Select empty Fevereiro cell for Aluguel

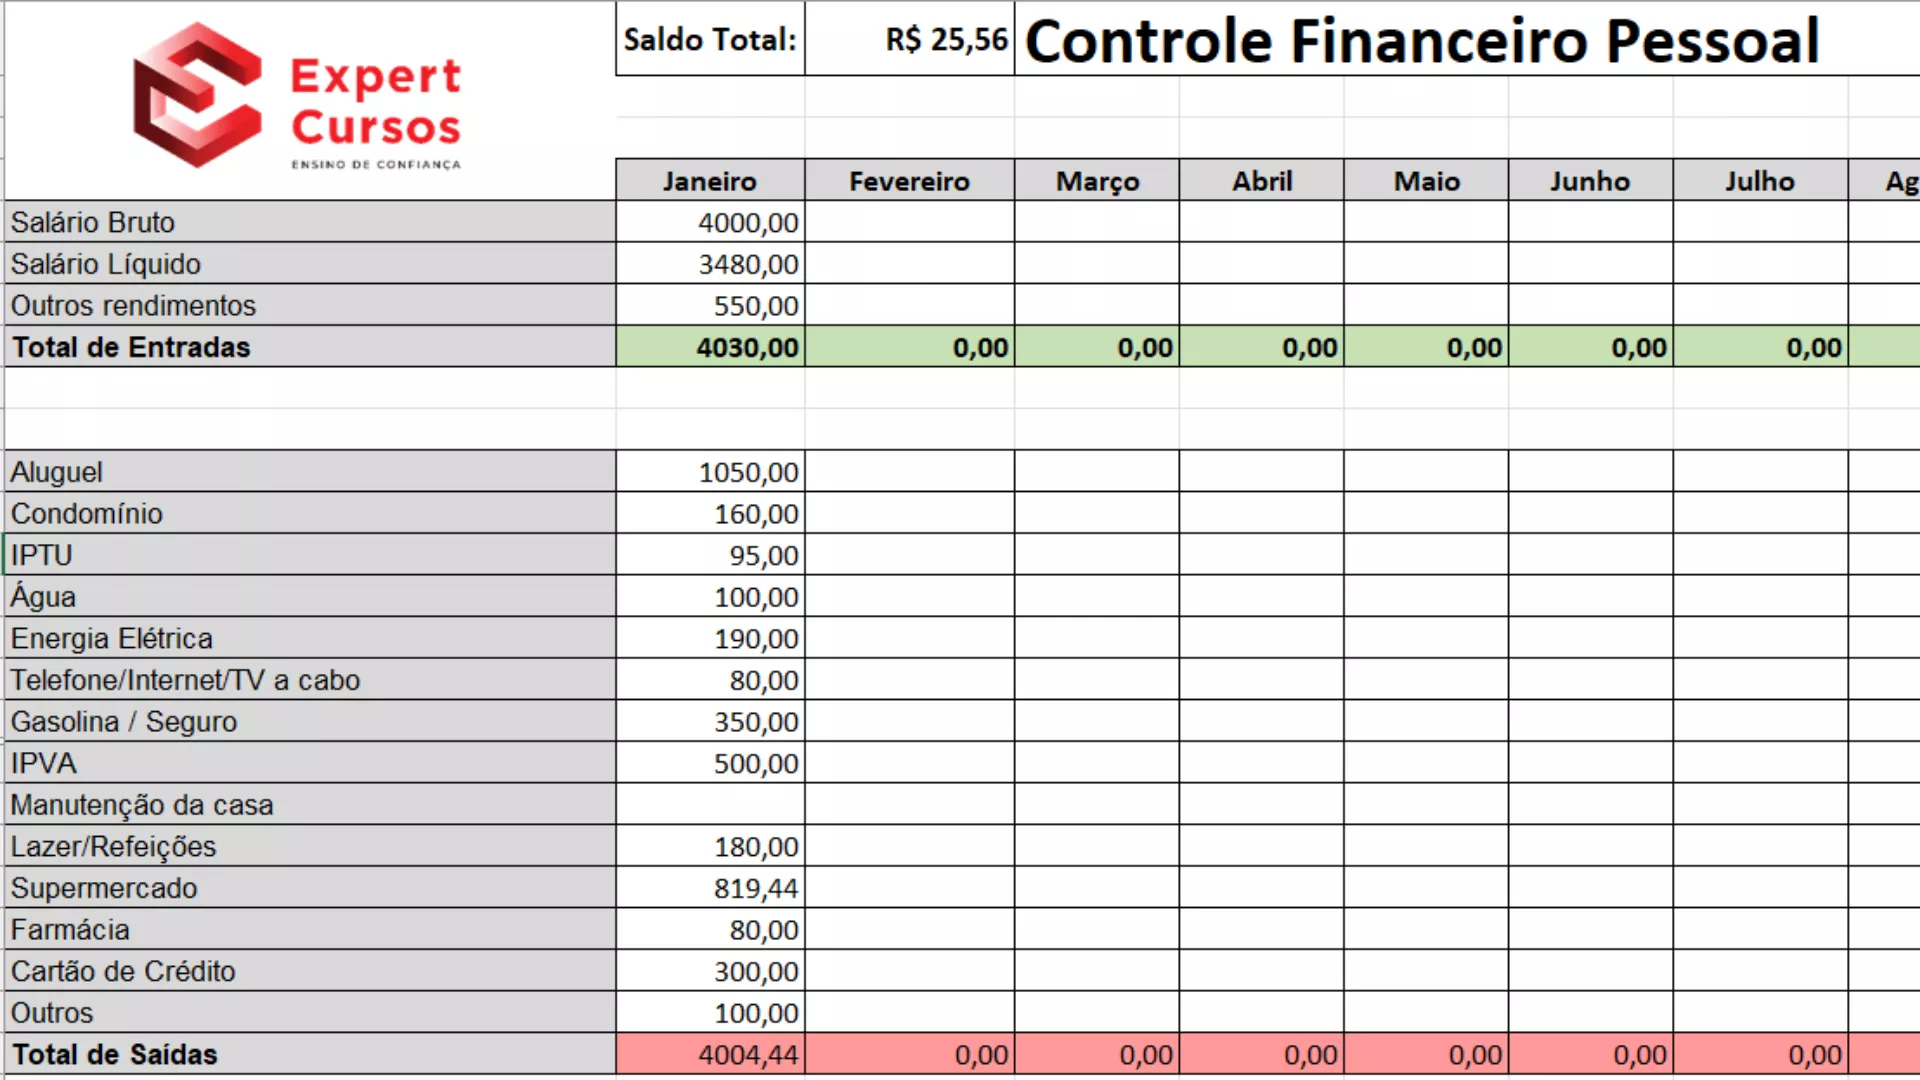(909, 472)
